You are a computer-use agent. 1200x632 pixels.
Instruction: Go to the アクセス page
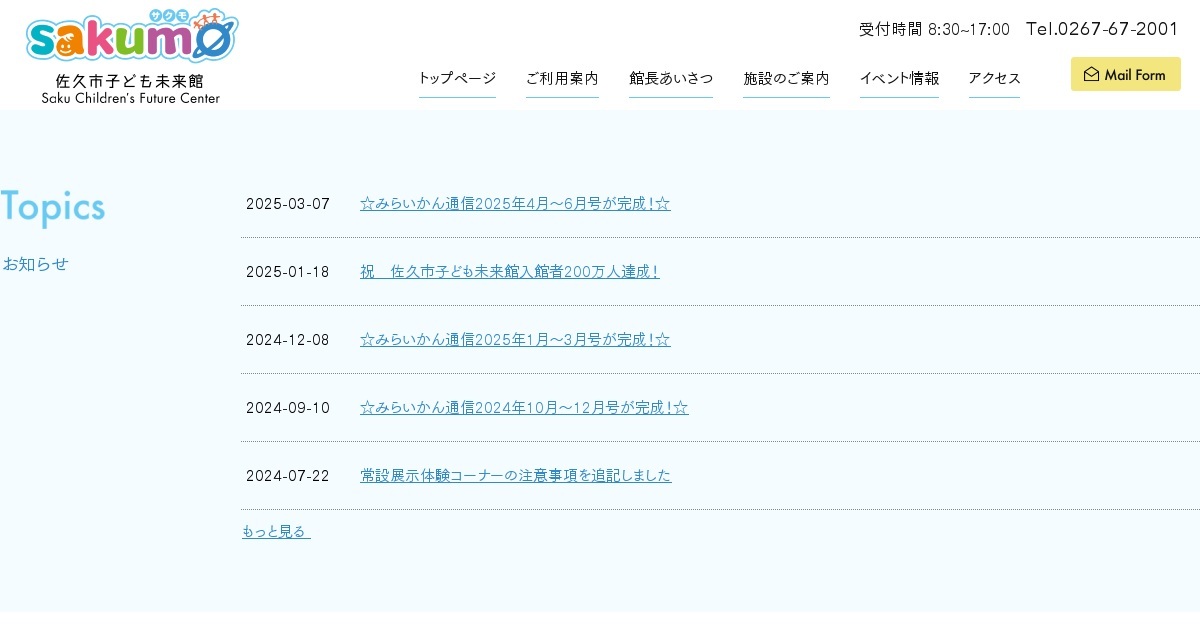[994, 78]
